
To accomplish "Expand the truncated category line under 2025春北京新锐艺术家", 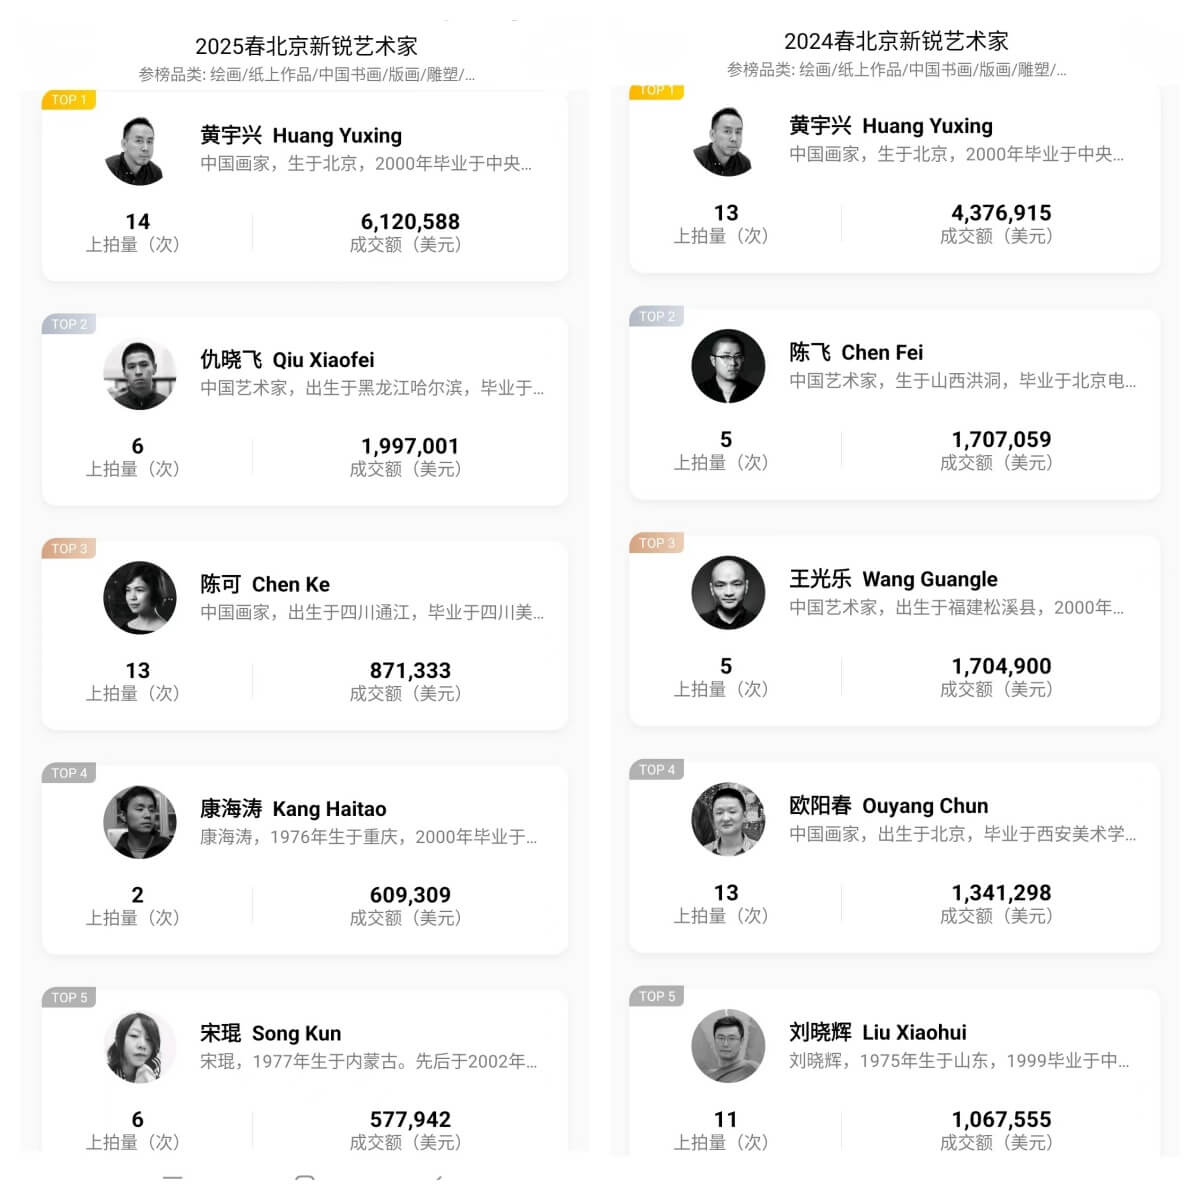I will [306, 75].
